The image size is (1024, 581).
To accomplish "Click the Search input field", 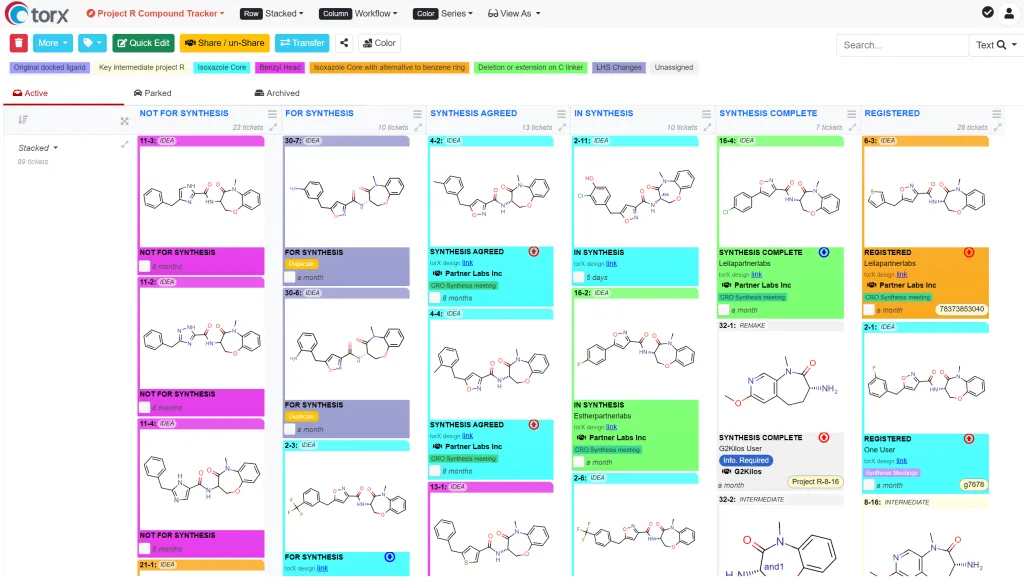I will [x=902, y=45].
